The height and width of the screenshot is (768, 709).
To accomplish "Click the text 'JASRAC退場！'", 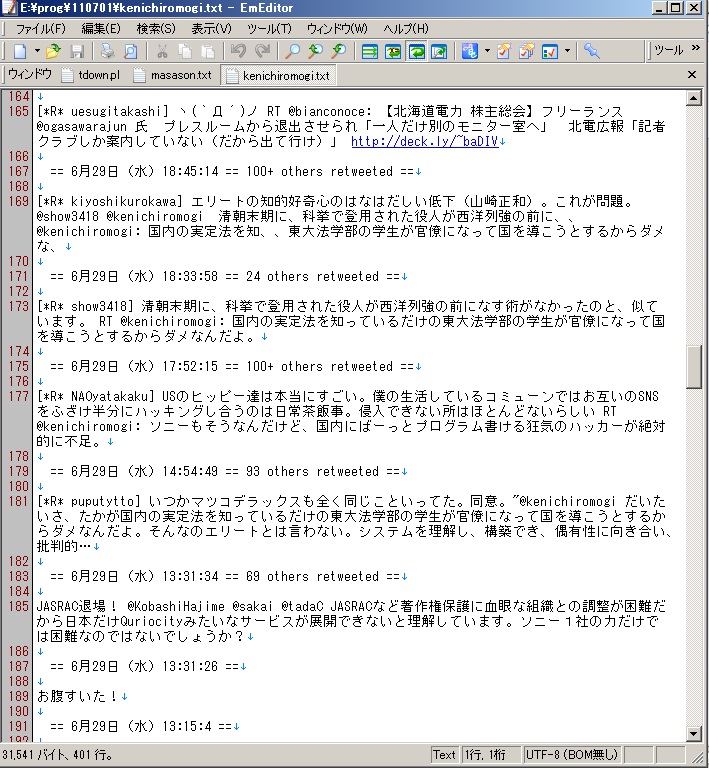I will click(x=77, y=606).
